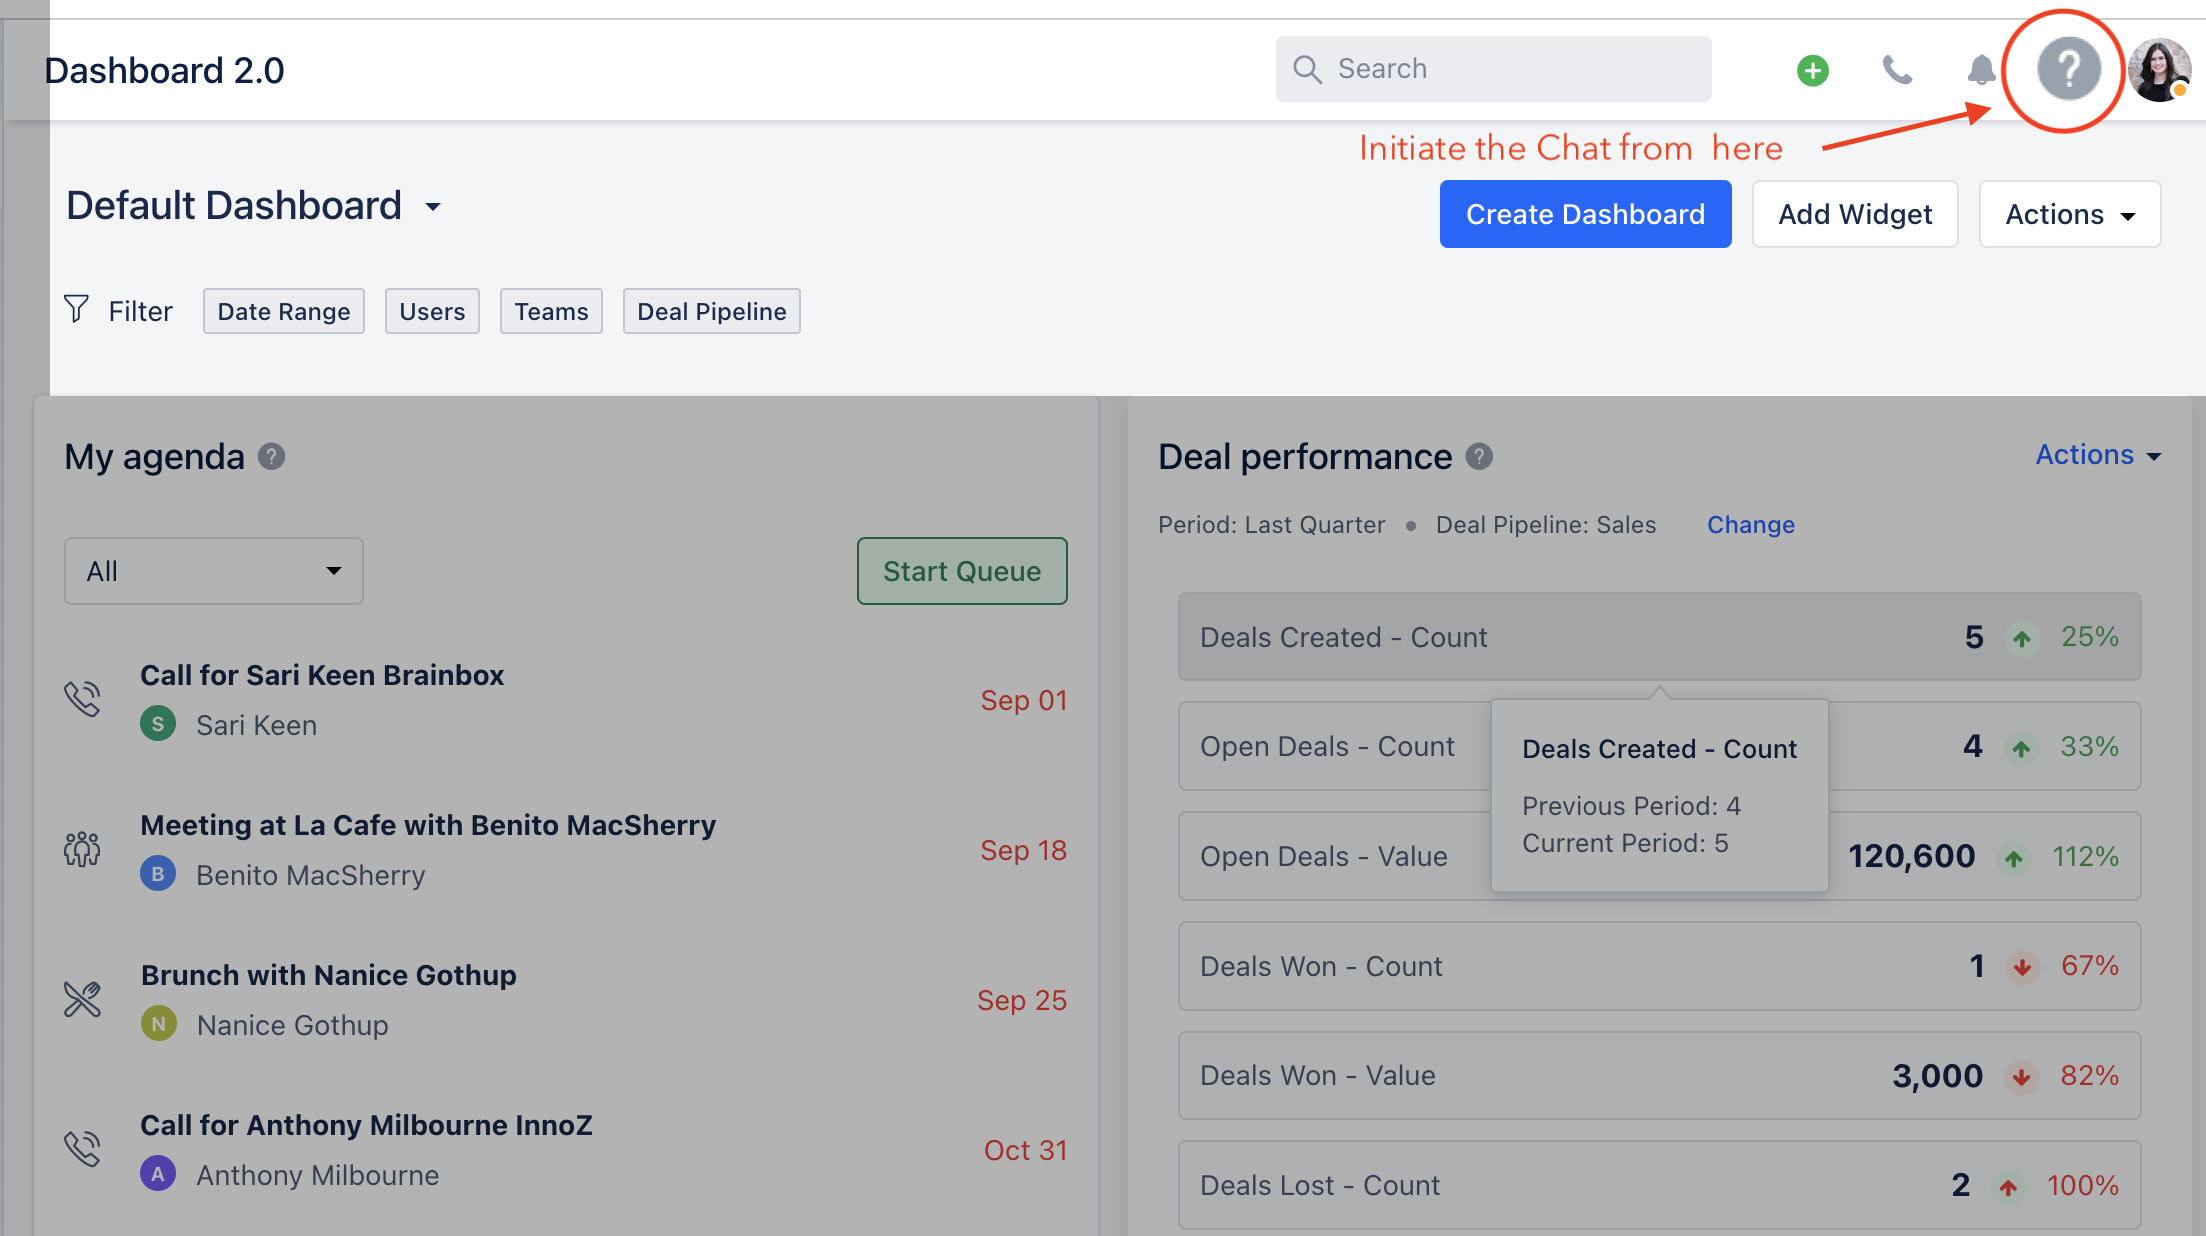This screenshot has height=1236, width=2206.
Task: Click Sari Keen's green S avatar
Action: (x=158, y=724)
